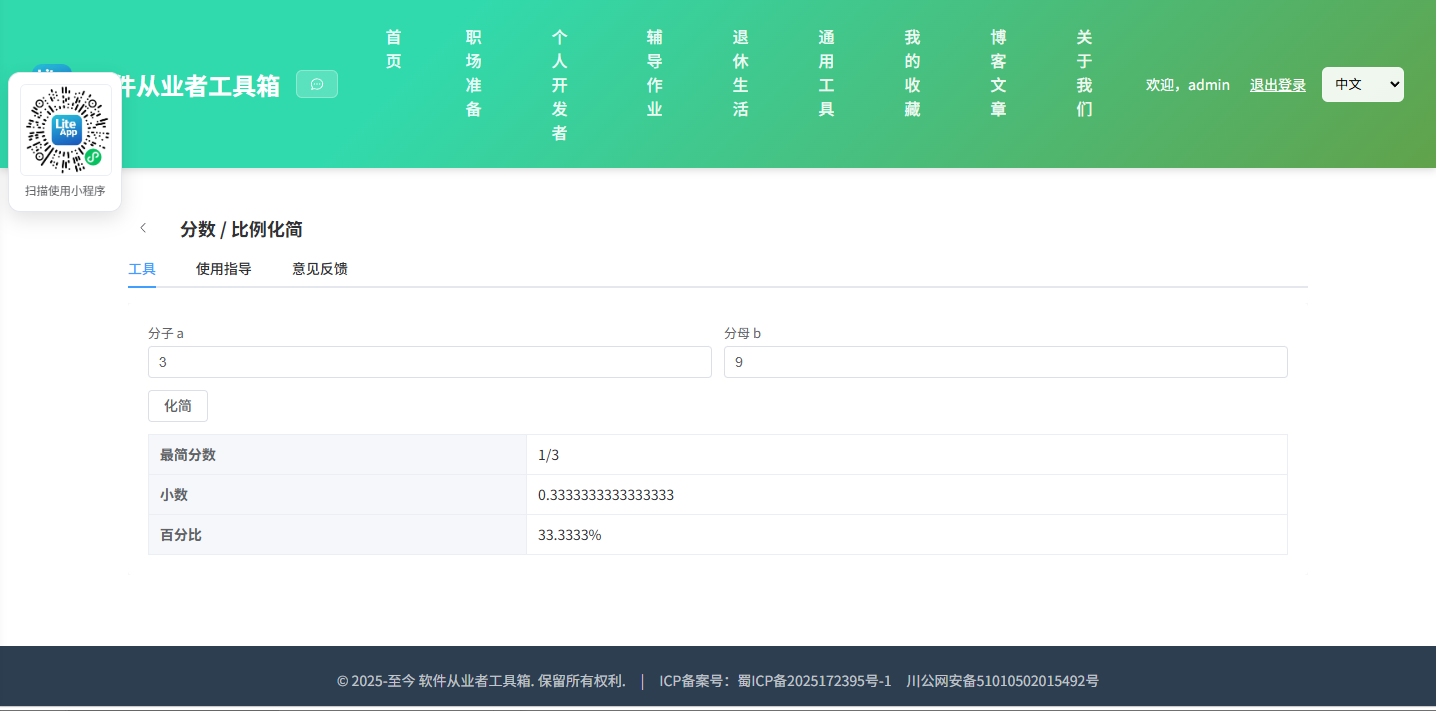Open the 退休生活 navigation item
Screen dimensions: 1436x711
pos(741,73)
